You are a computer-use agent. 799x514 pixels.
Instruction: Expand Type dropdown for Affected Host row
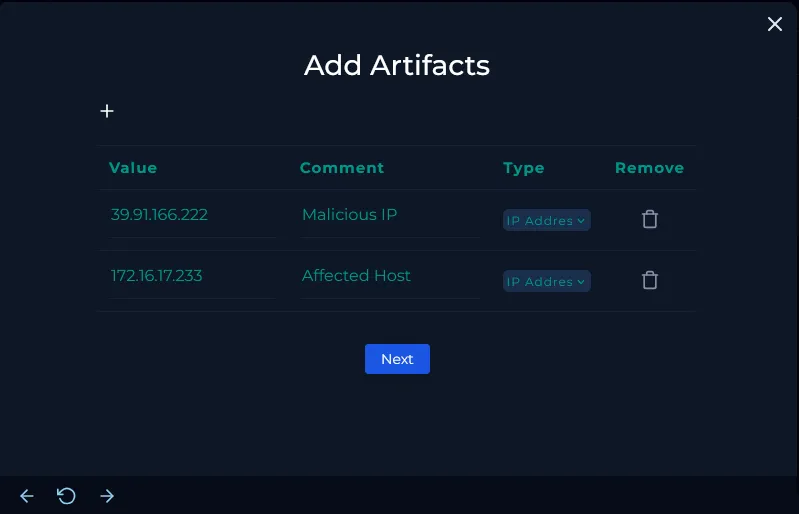point(546,281)
